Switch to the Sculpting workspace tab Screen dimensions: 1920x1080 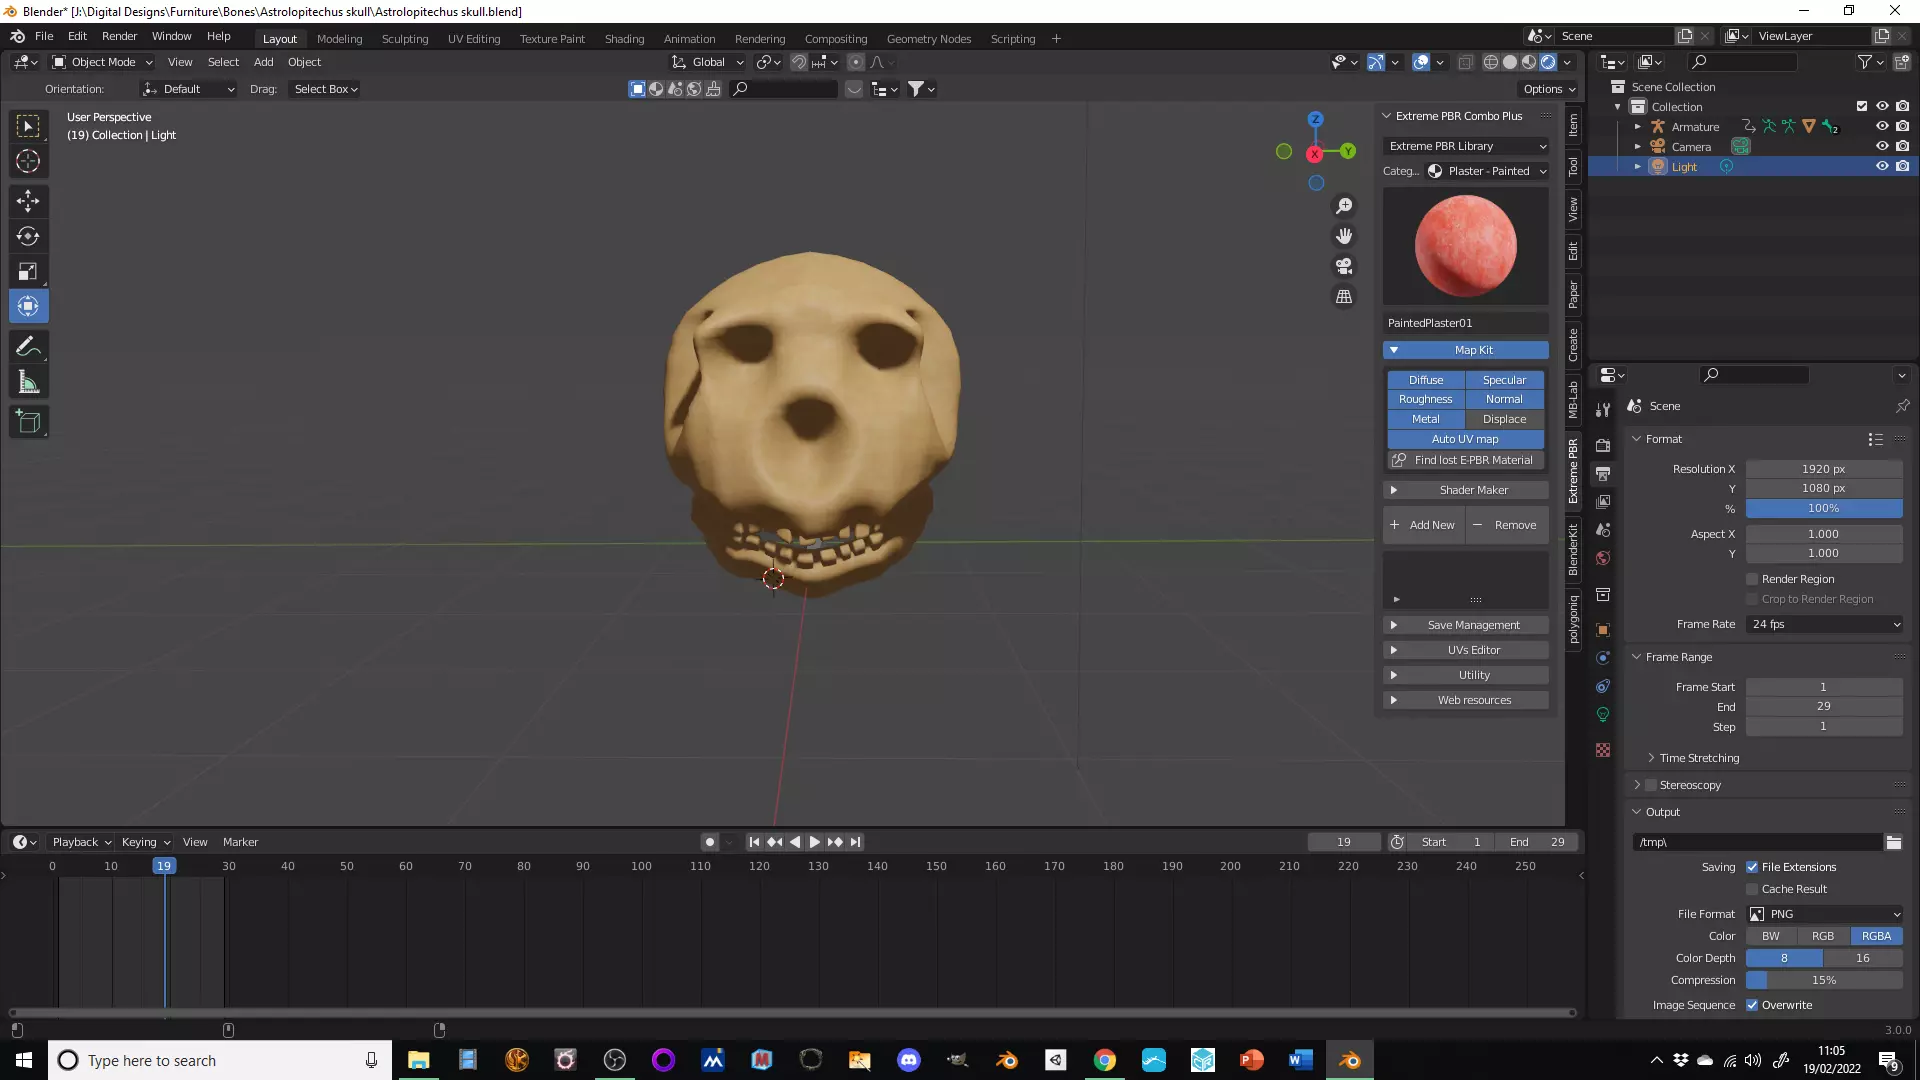click(x=404, y=39)
